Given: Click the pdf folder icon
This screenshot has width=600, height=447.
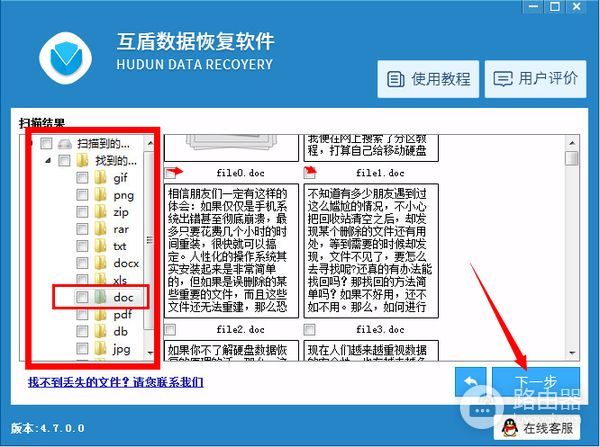Looking at the screenshot, I should click(100, 314).
